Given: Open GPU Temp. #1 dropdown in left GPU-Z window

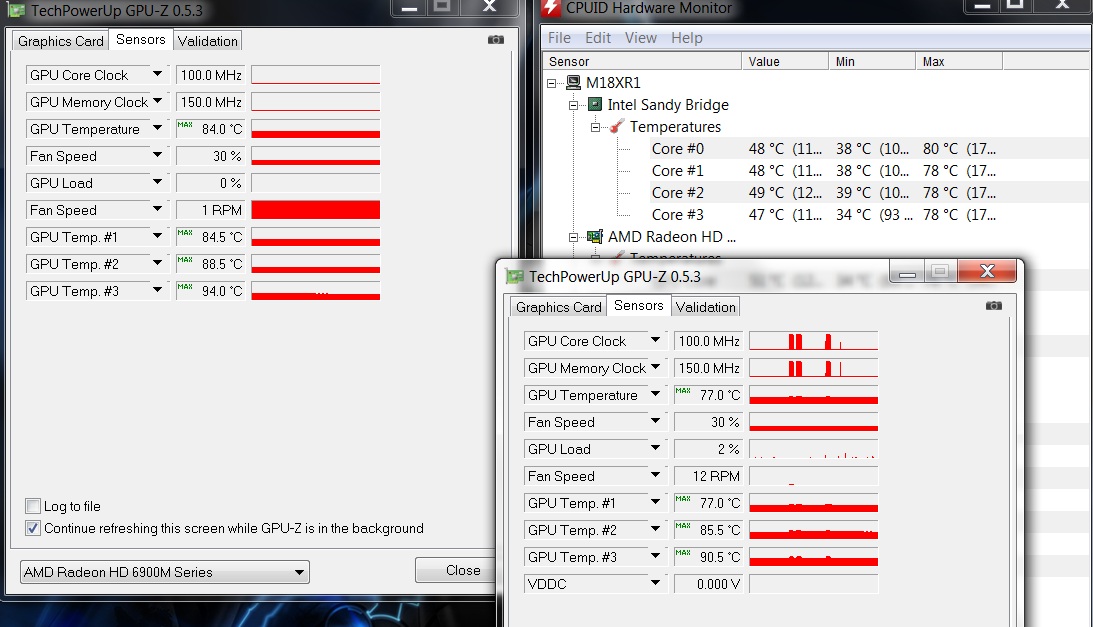Looking at the screenshot, I should tap(158, 236).
